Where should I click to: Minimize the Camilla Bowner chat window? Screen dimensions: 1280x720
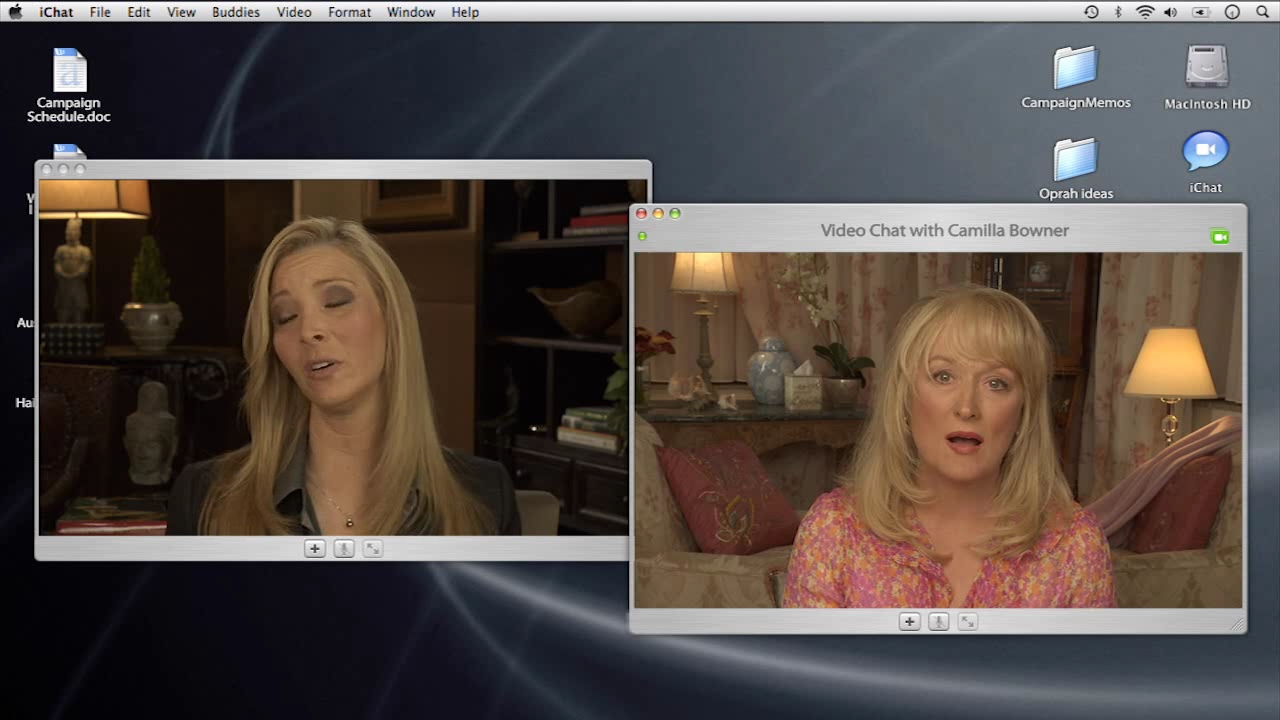coord(658,213)
